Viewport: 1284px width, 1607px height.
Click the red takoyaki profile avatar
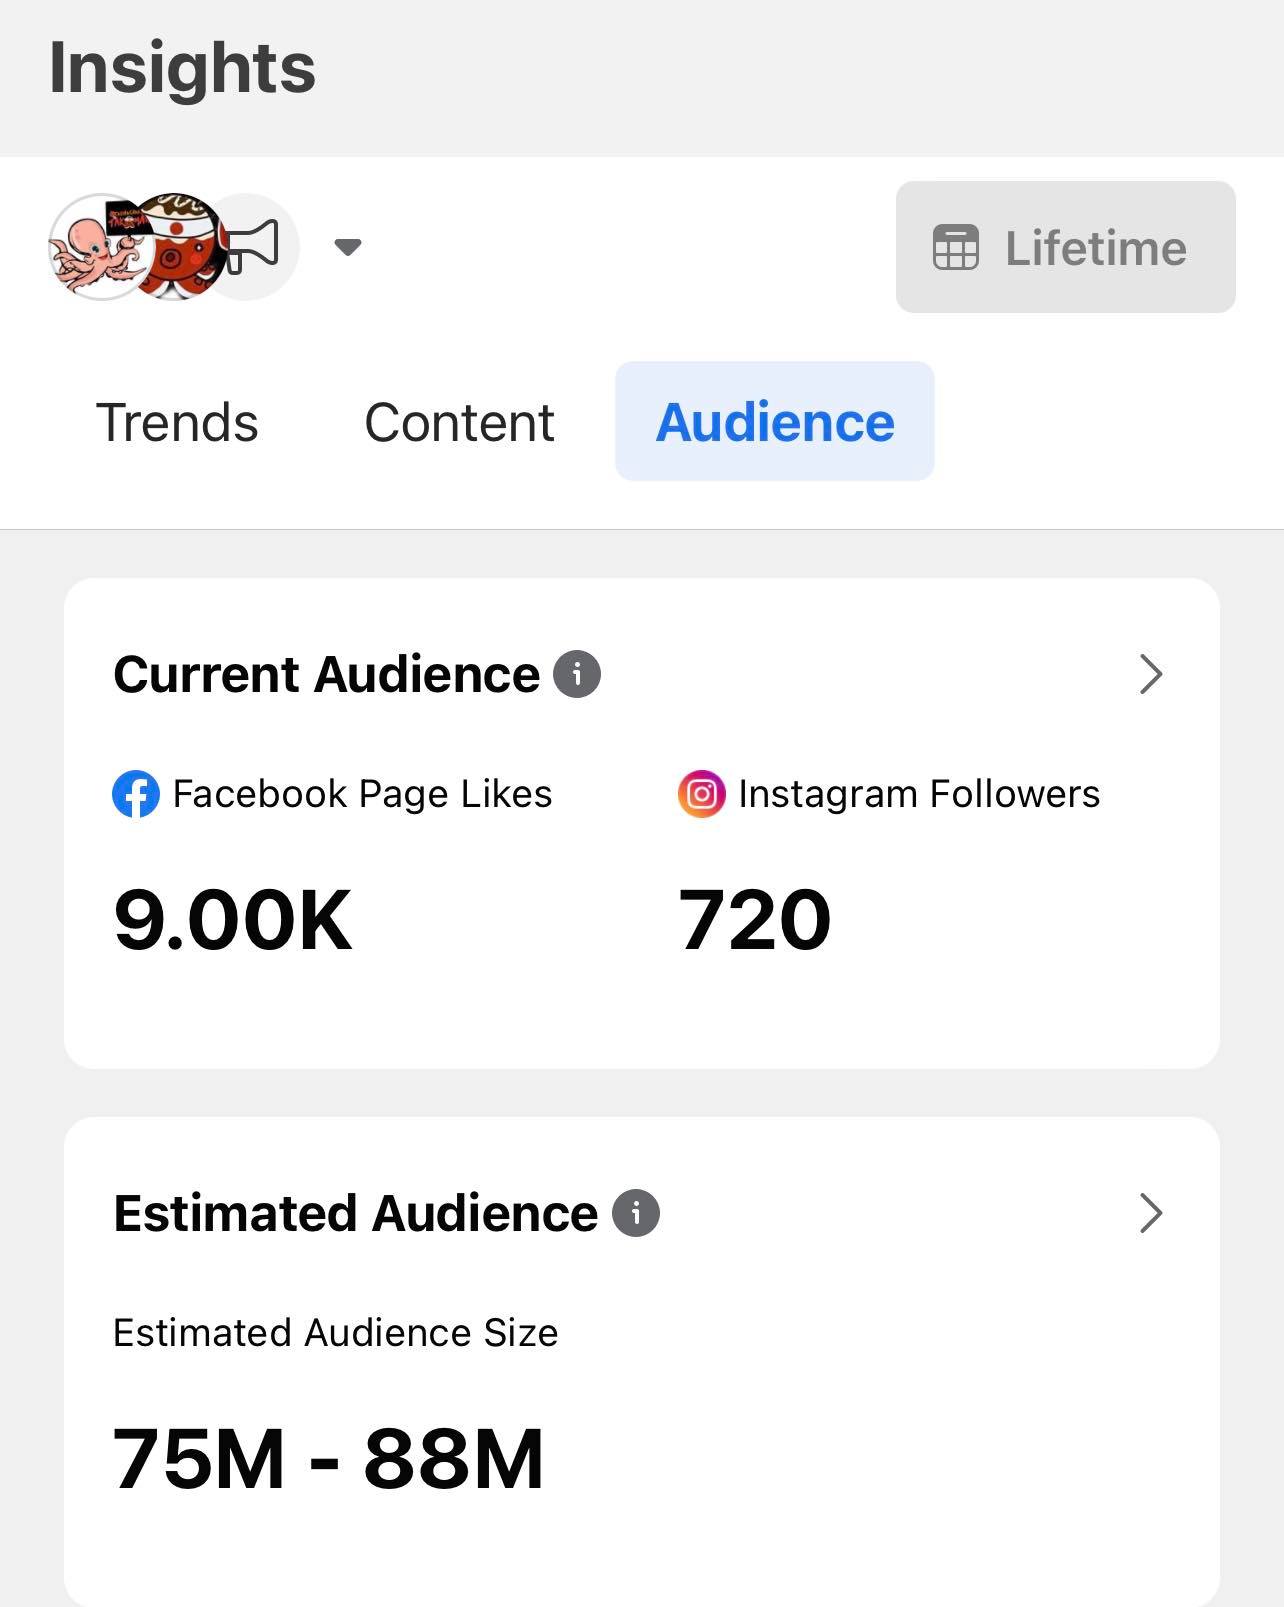178,248
